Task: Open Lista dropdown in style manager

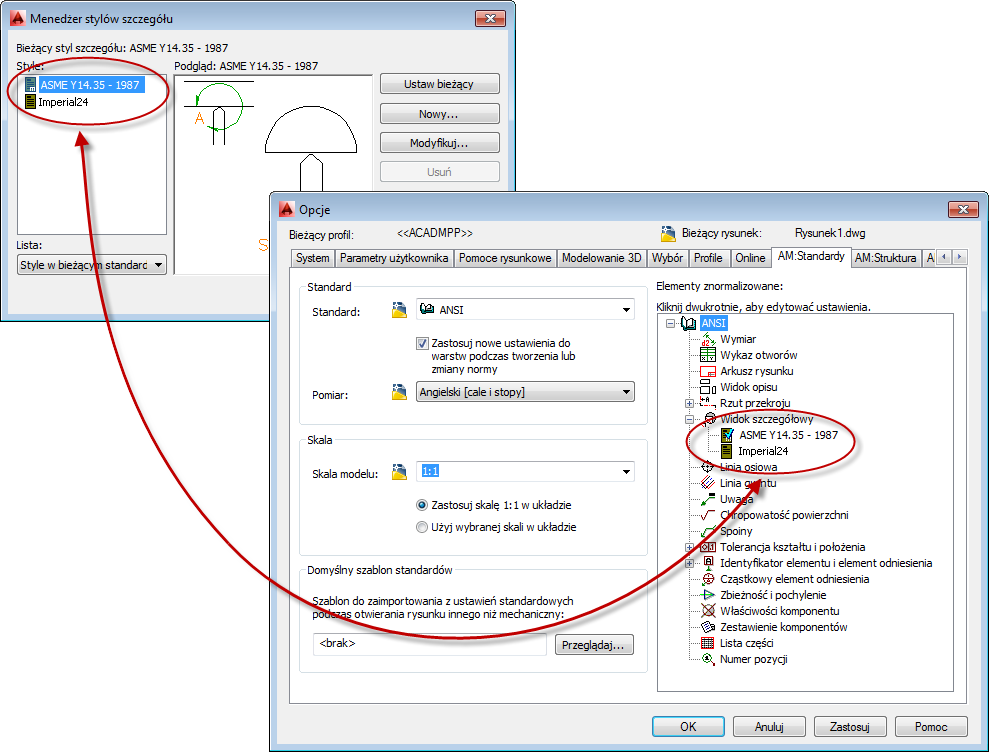Action: tap(92, 265)
